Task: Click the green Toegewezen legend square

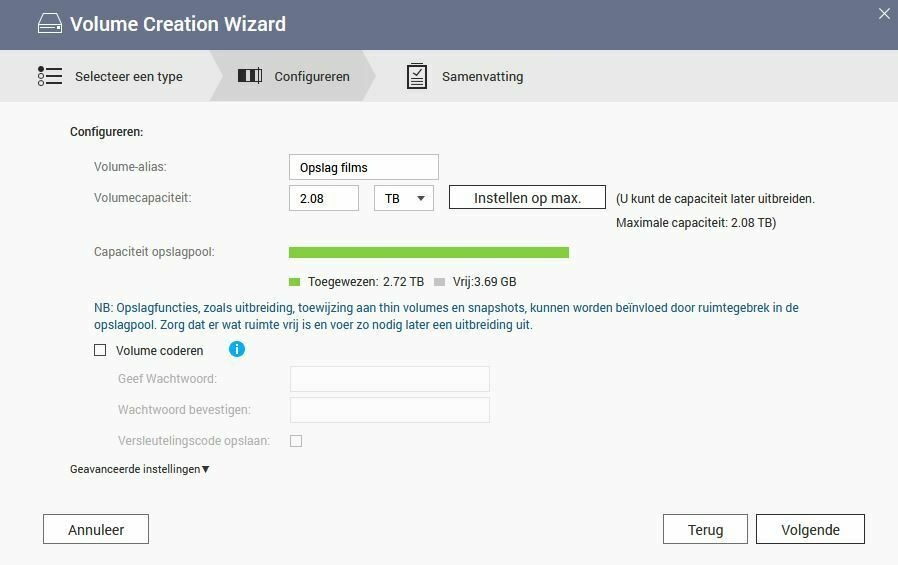Action: point(294,282)
